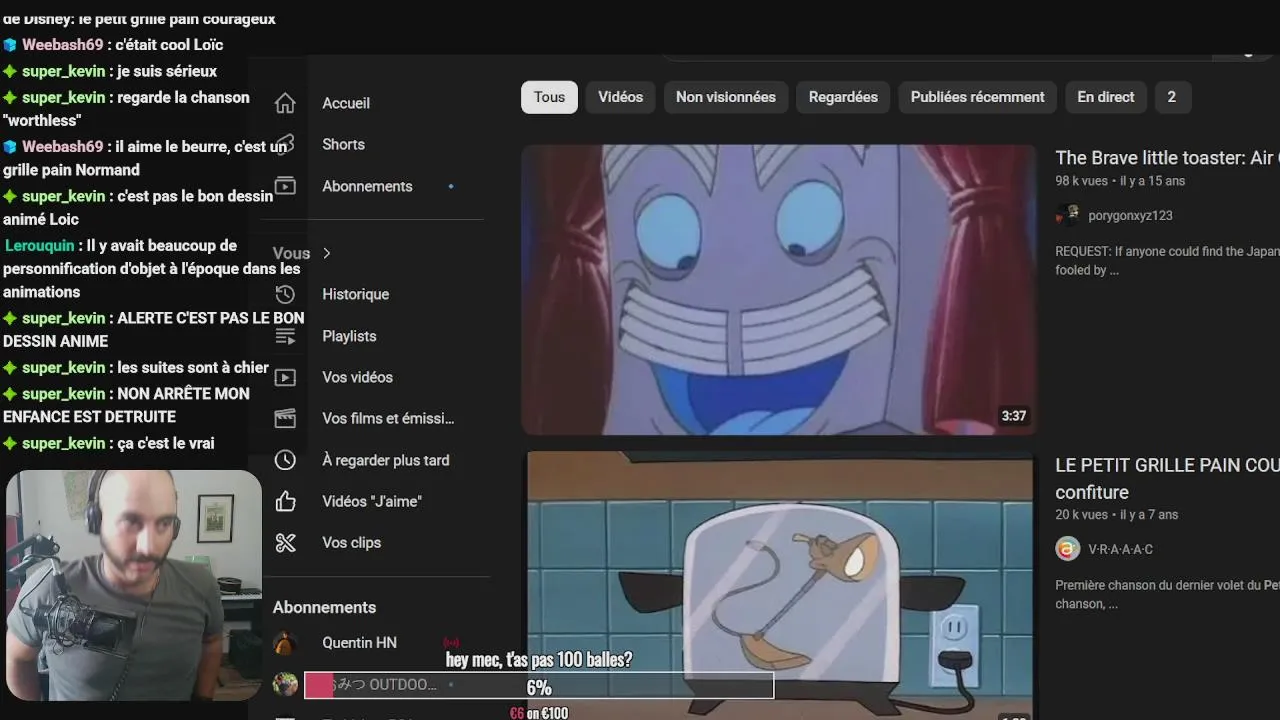Click chat message 'c'était cool Loïc'
This screenshot has width=1280, height=720.
169,44
